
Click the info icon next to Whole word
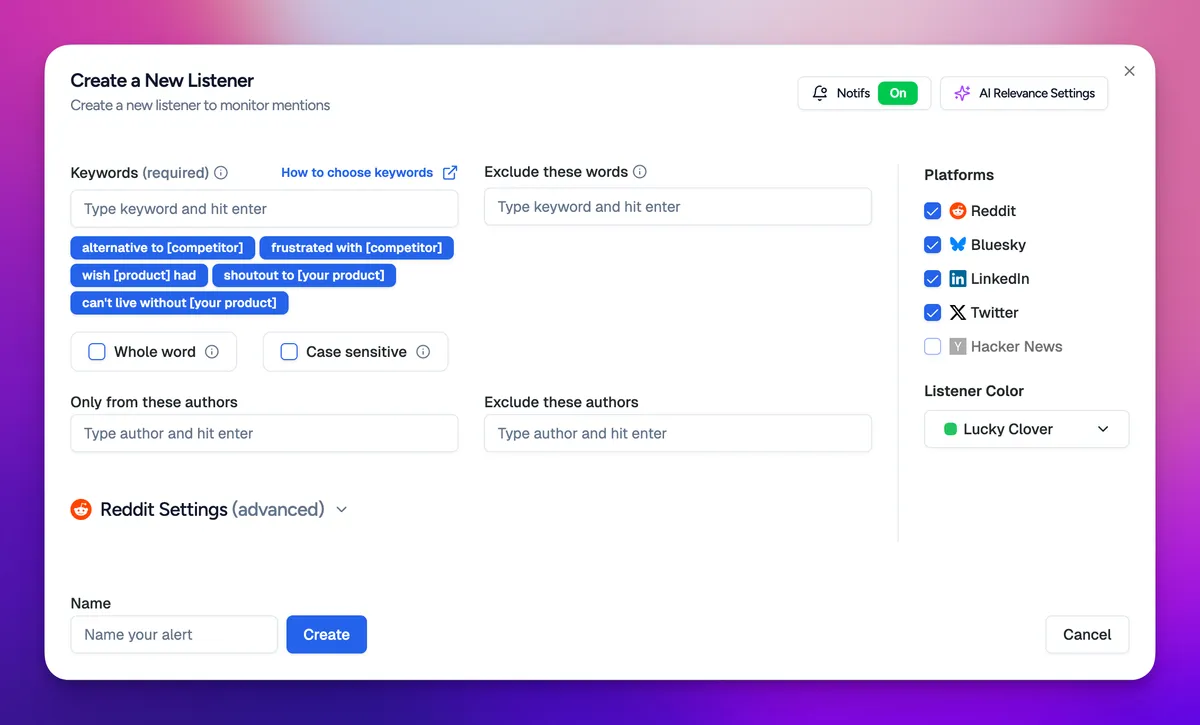(x=212, y=352)
